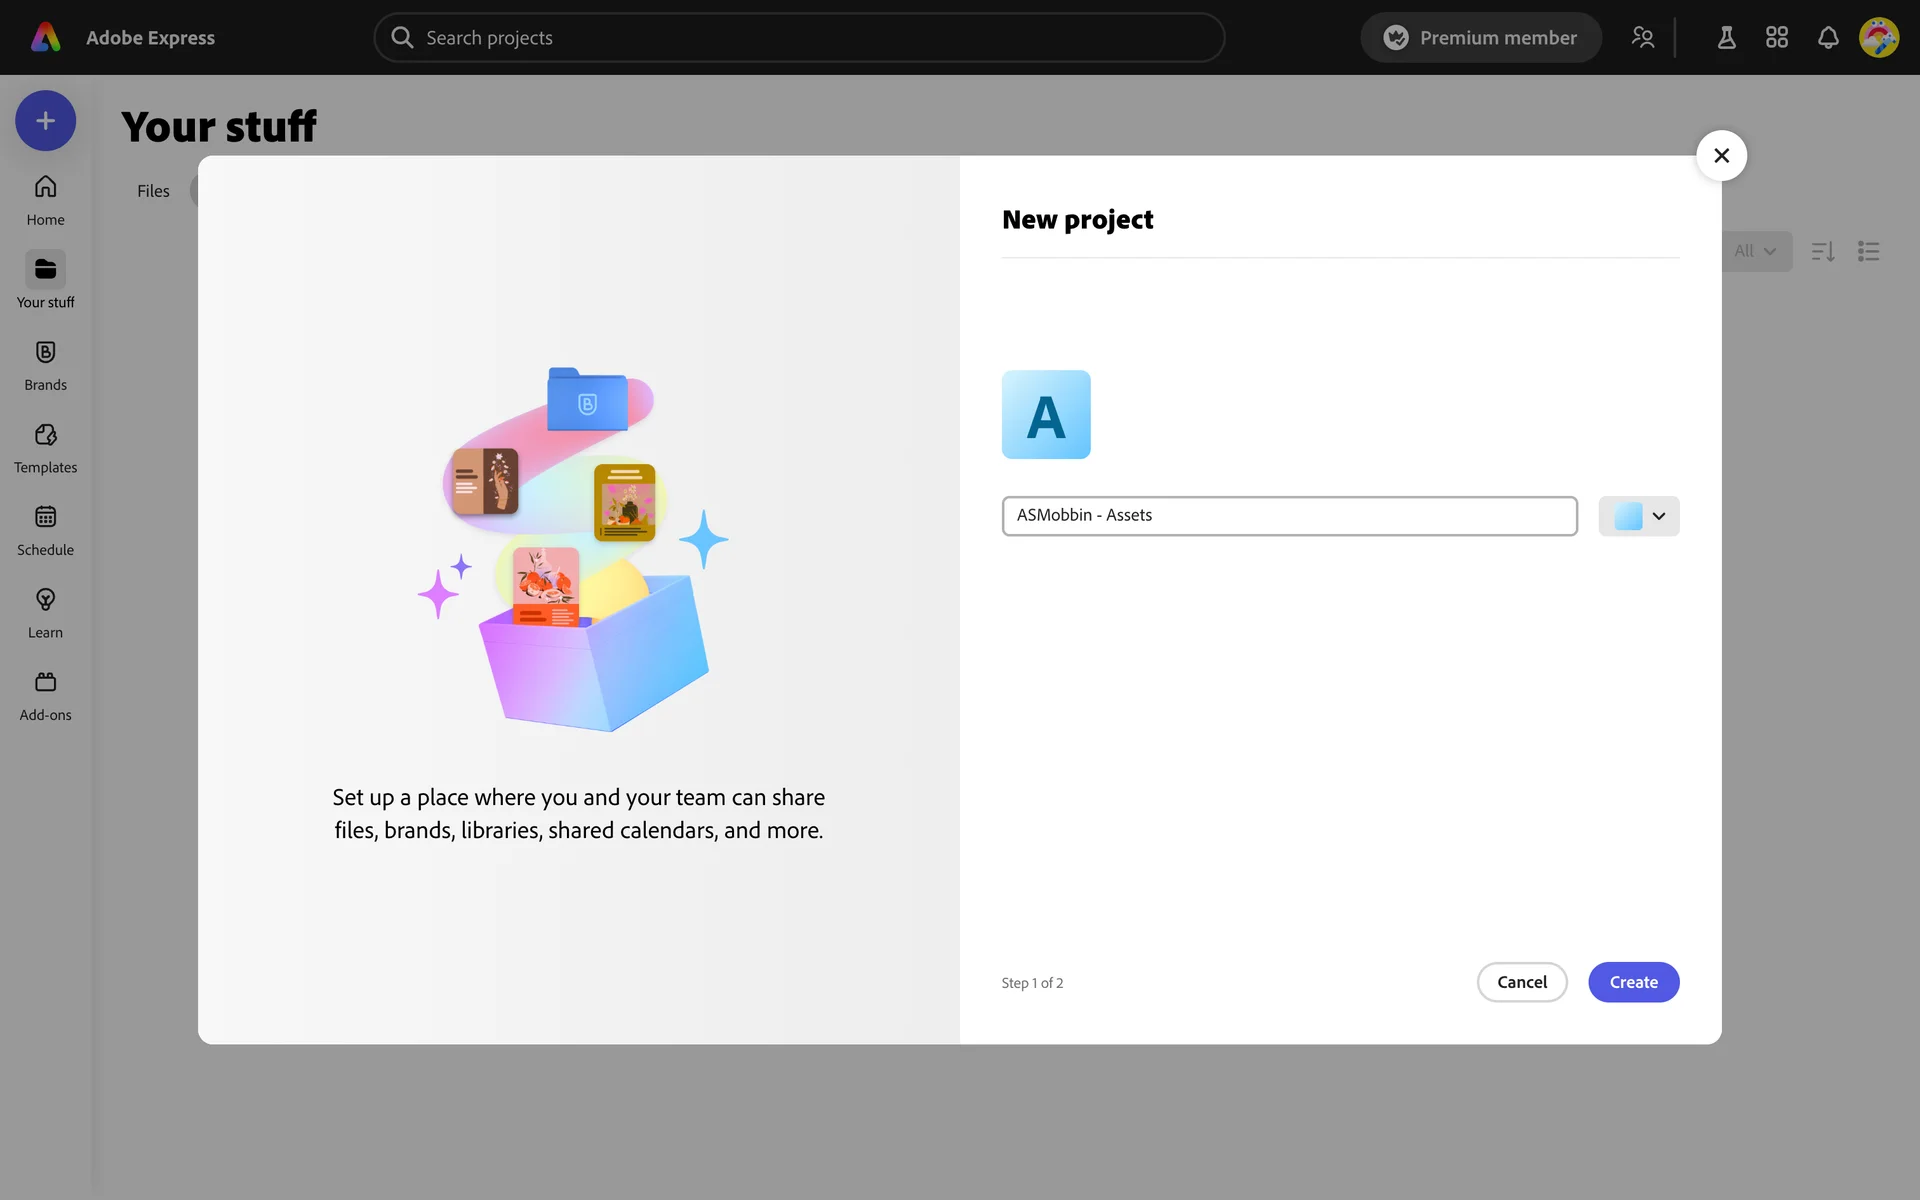Open the Learn lightbulb section
This screenshot has height=1200, width=1920.
click(x=45, y=613)
